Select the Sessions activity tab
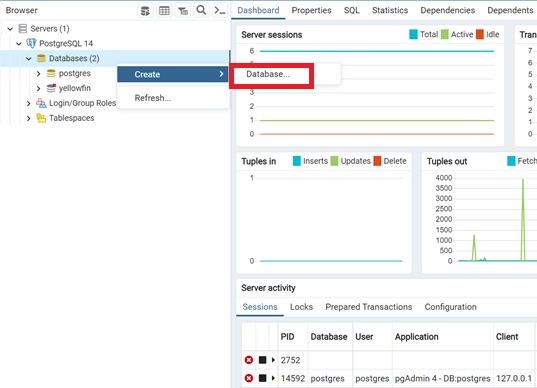 (260, 307)
